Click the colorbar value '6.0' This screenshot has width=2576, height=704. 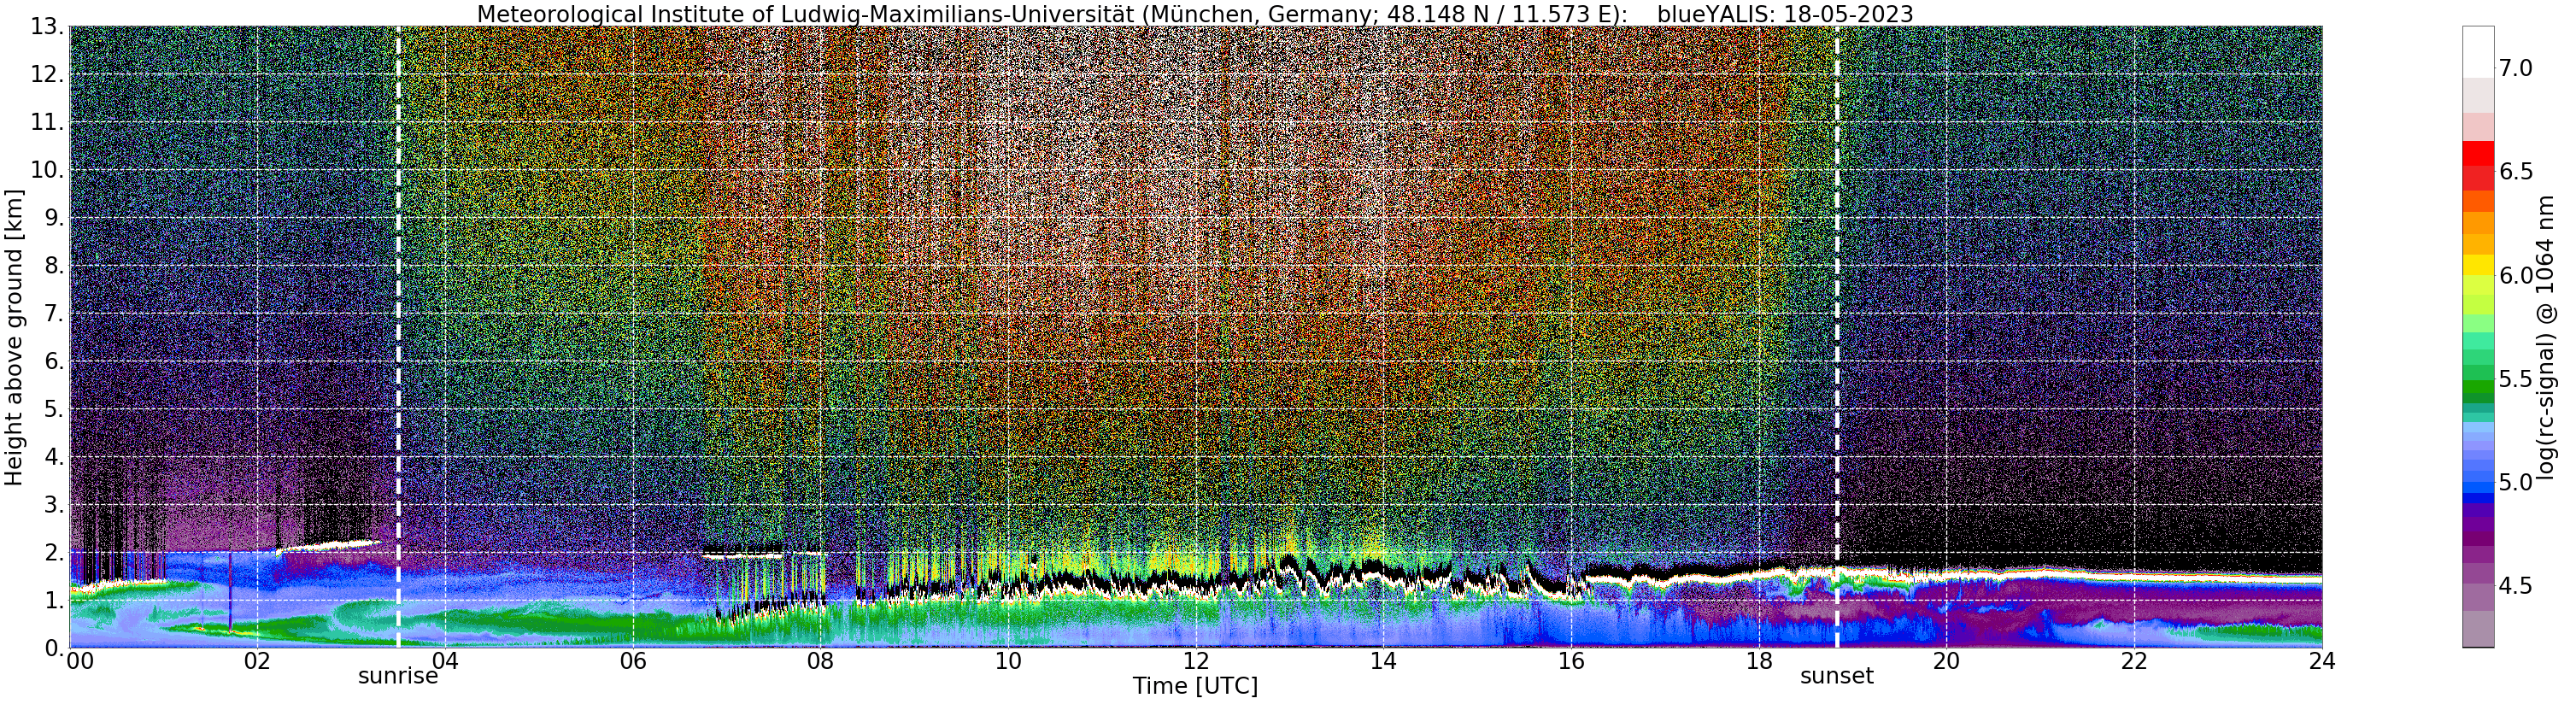[x=2516, y=275]
